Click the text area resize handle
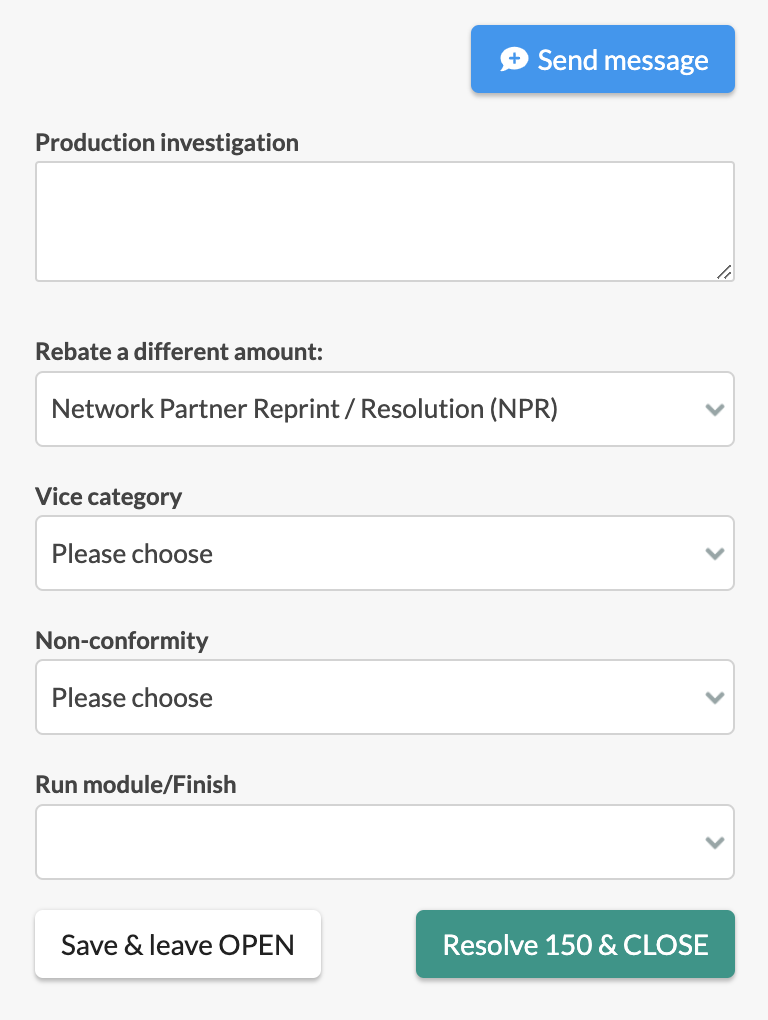The height and width of the screenshot is (1020, 768). (x=724, y=272)
